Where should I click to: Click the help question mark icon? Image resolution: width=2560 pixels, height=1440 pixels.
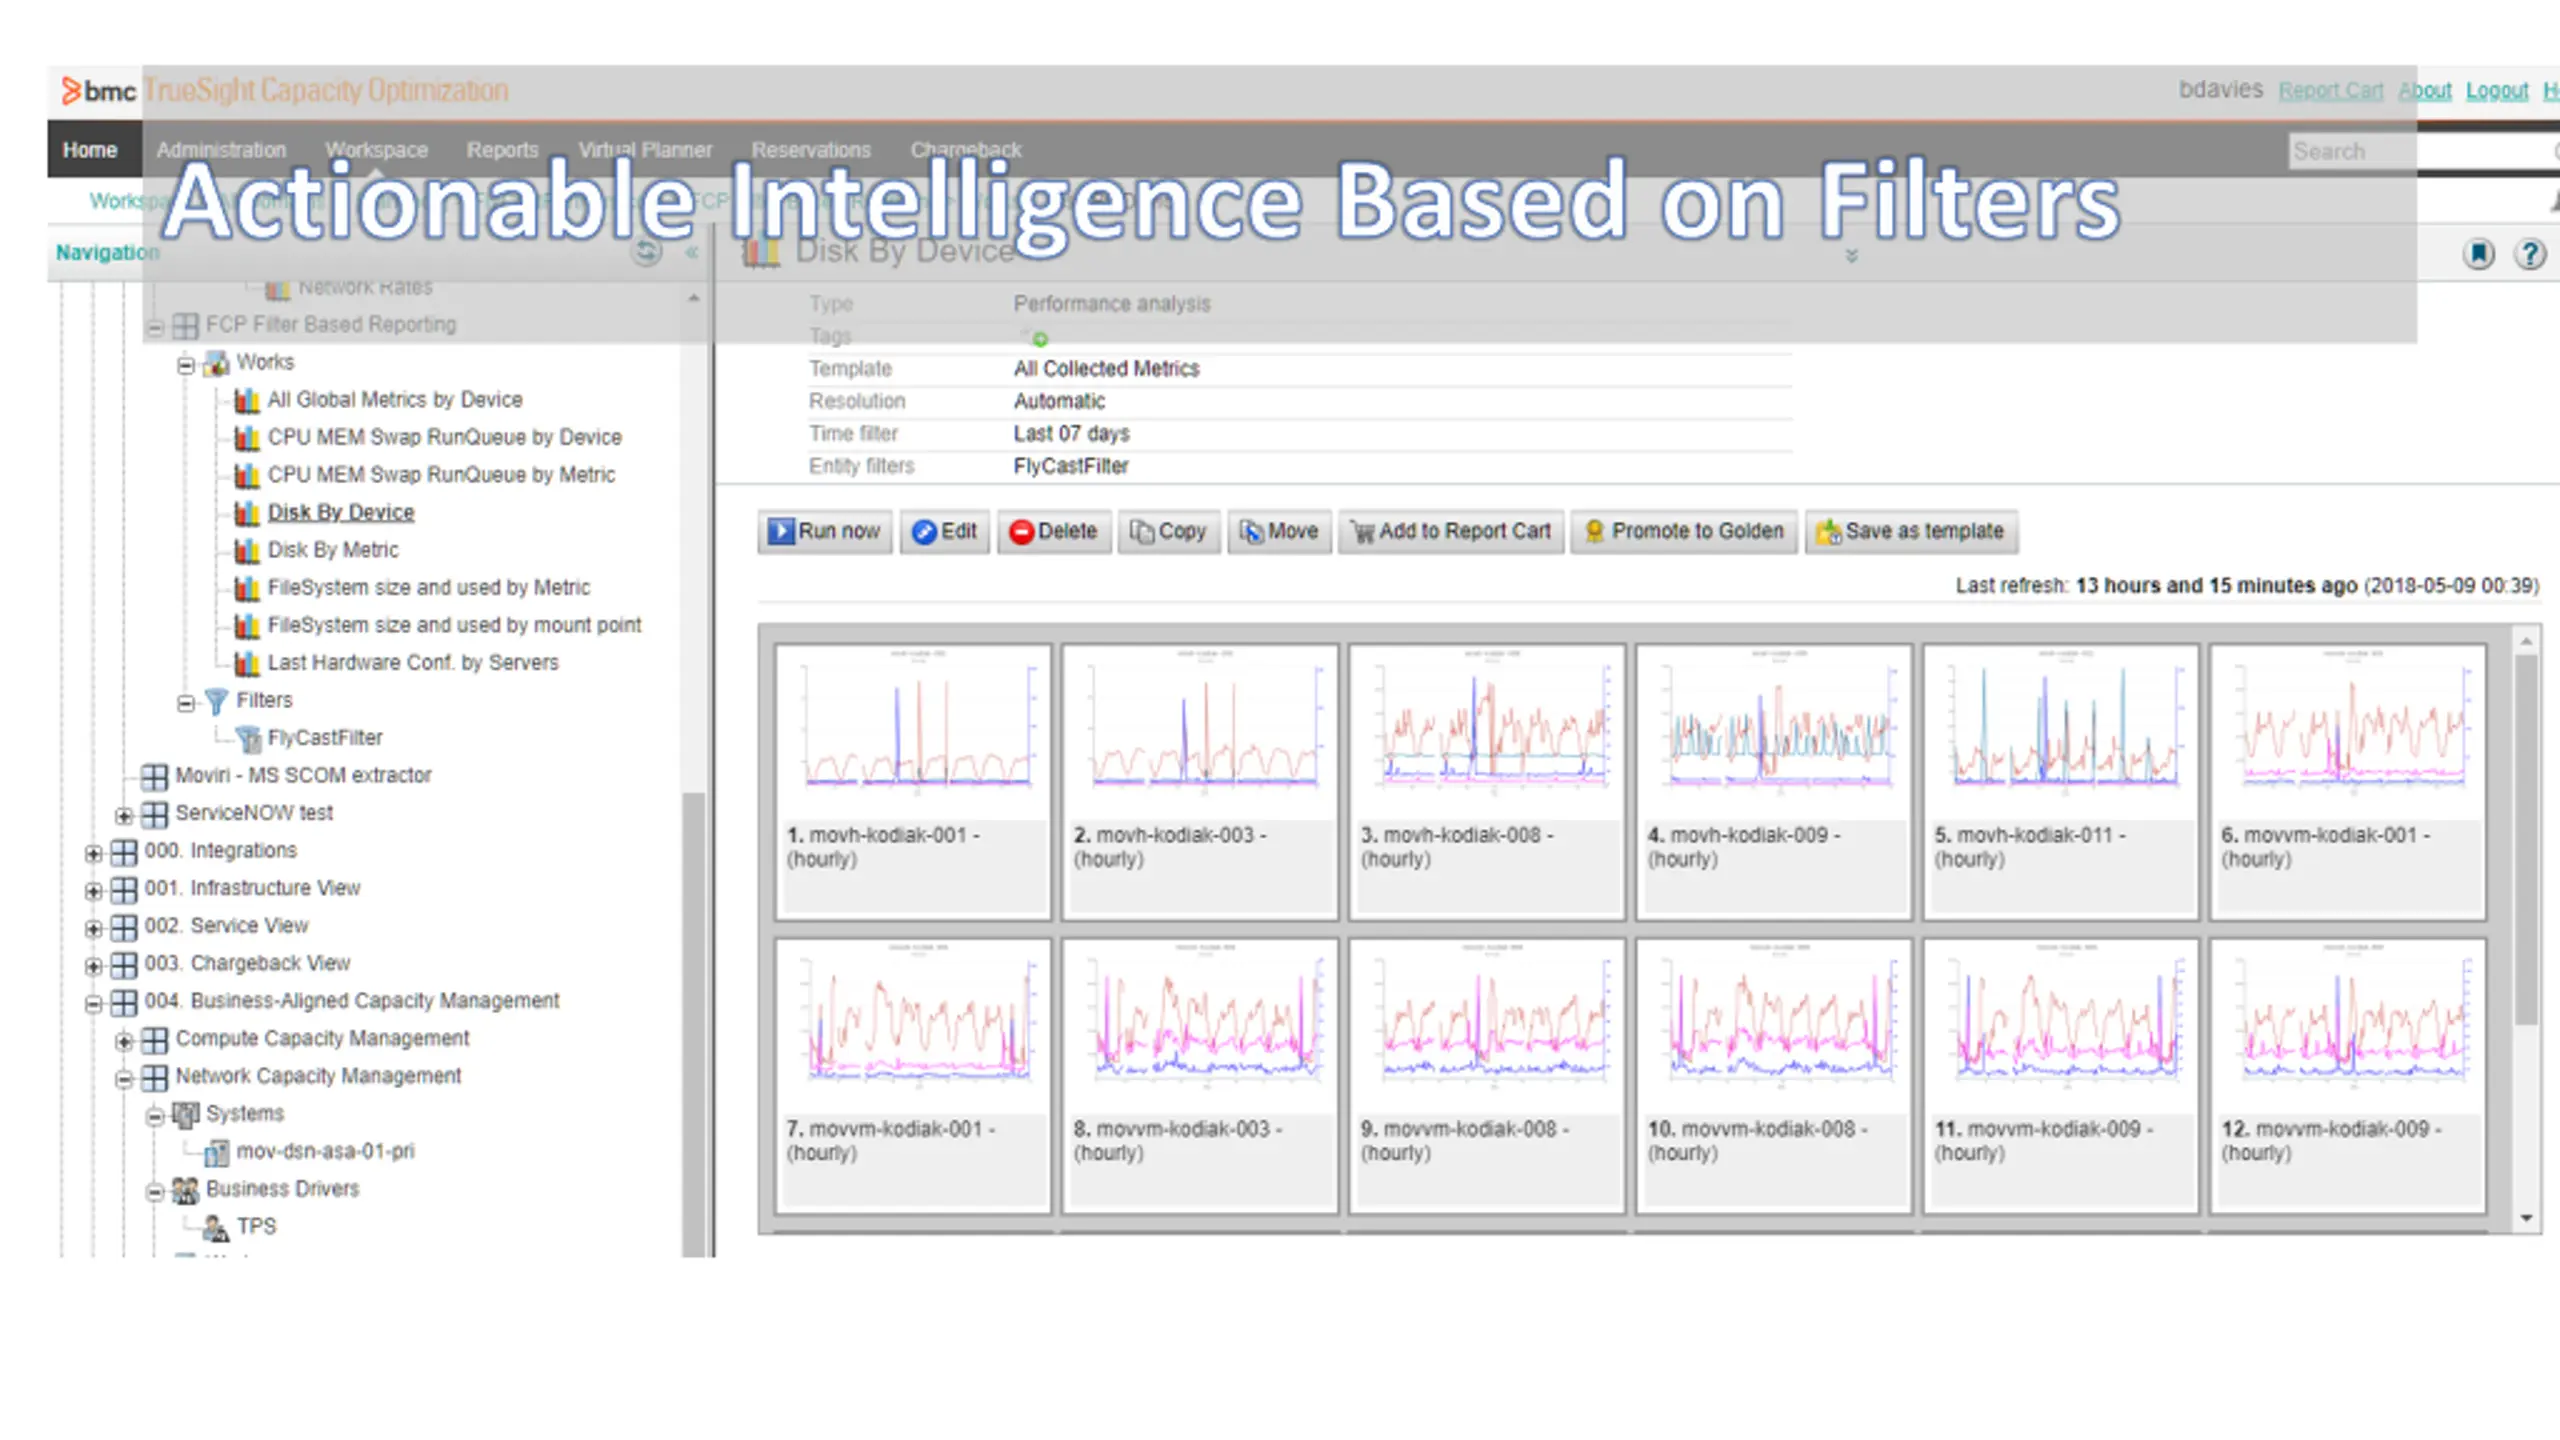click(x=2530, y=254)
